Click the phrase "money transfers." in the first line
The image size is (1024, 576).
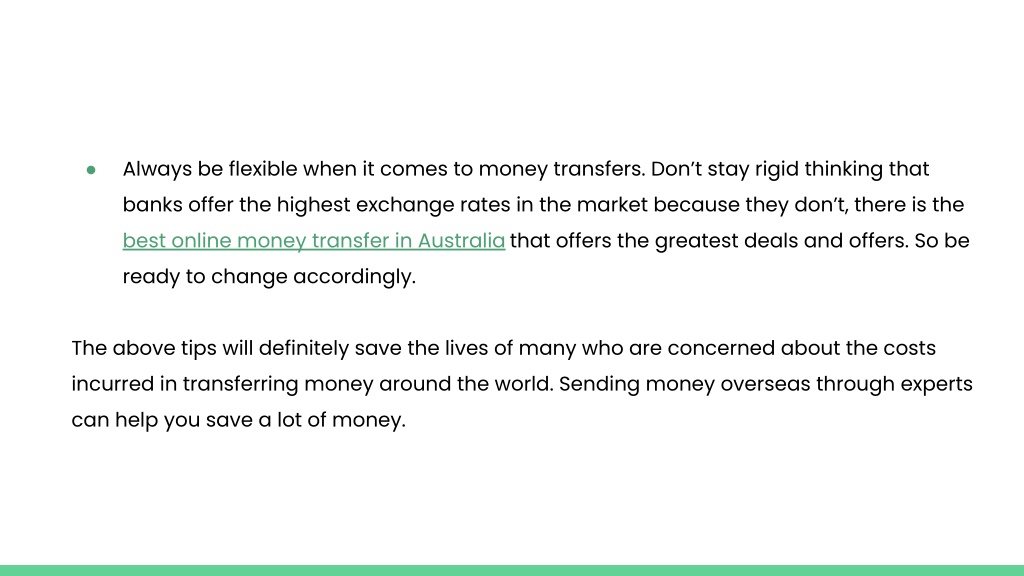click(x=562, y=169)
